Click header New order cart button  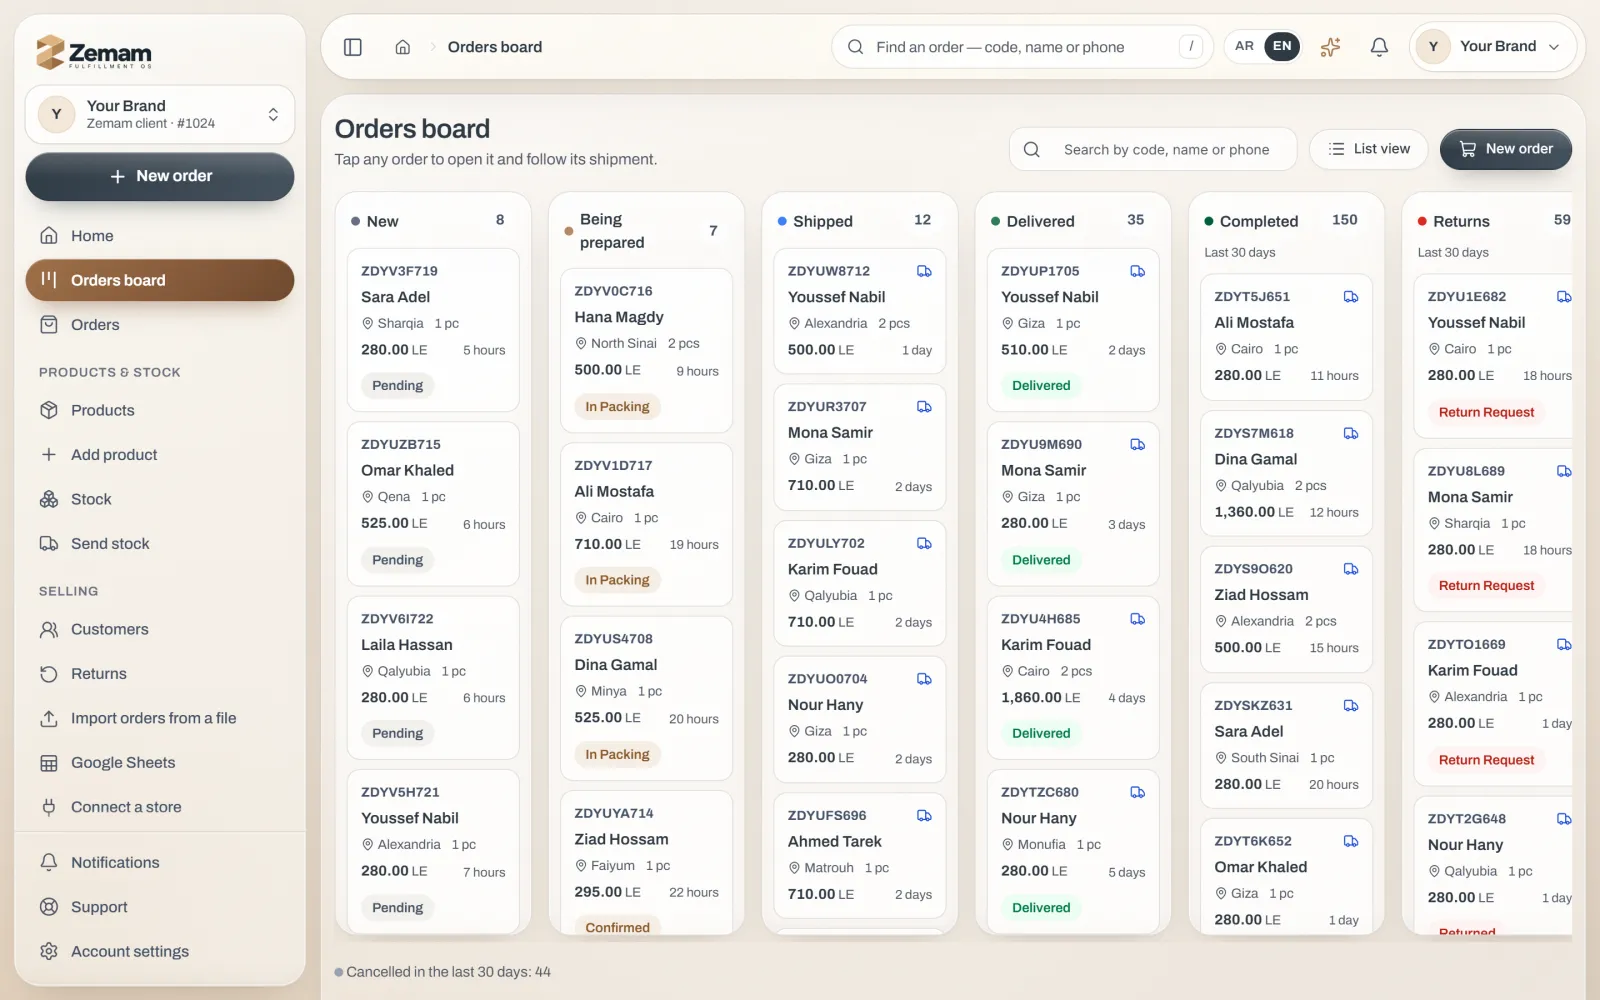click(1505, 149)
